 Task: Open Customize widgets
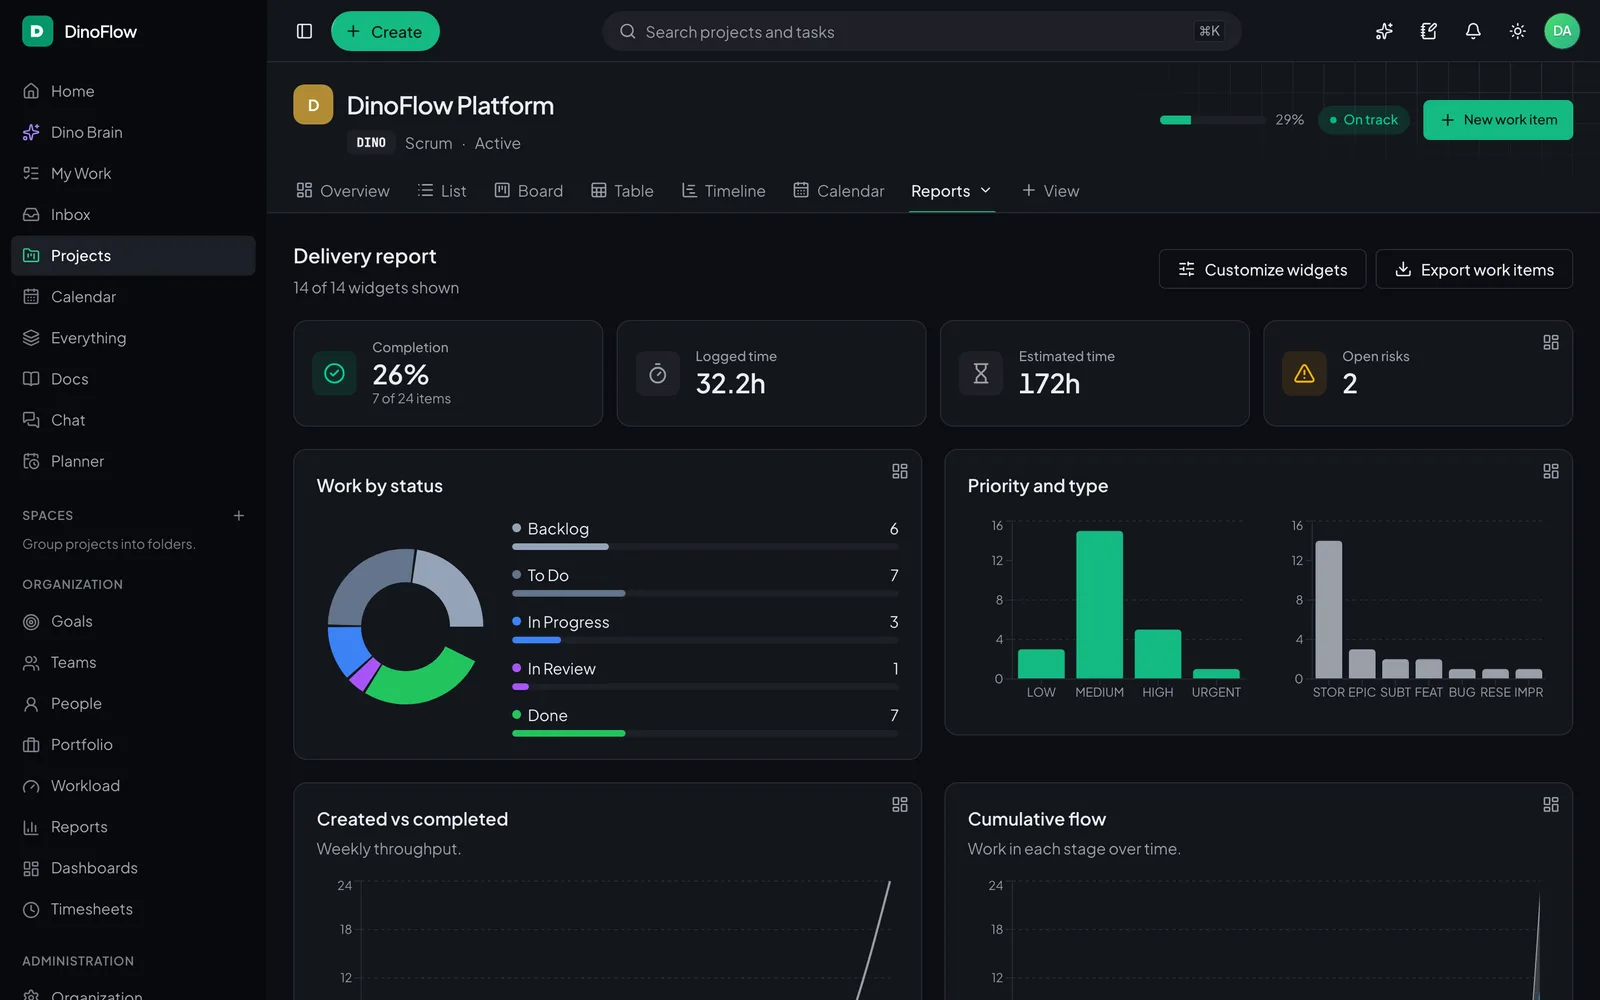point(1262,269)
